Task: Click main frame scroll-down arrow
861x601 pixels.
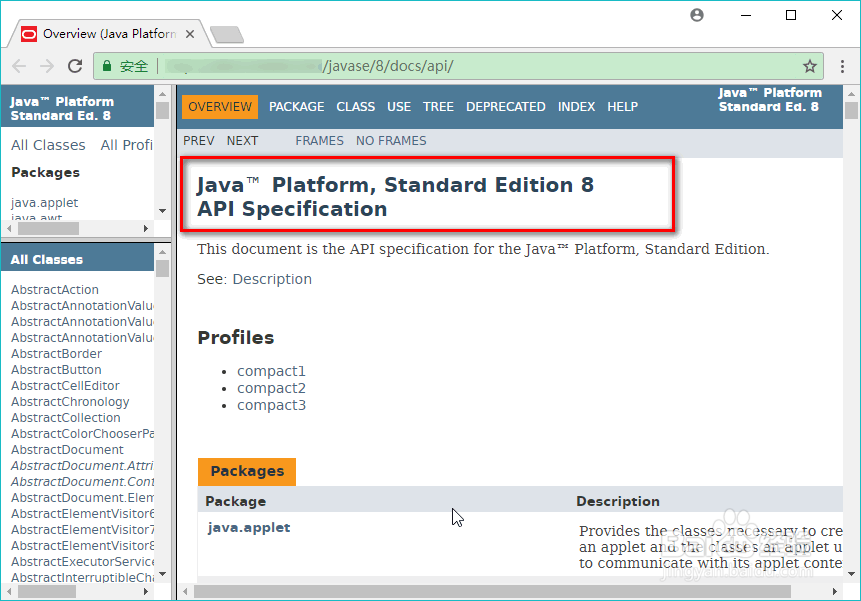Action: pos(851,574)
